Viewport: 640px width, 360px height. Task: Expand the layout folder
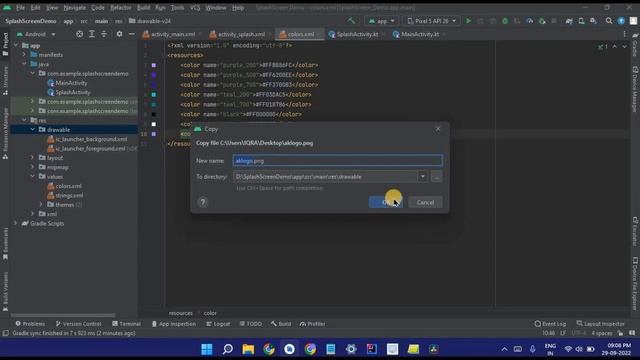[x=33, y=158]
